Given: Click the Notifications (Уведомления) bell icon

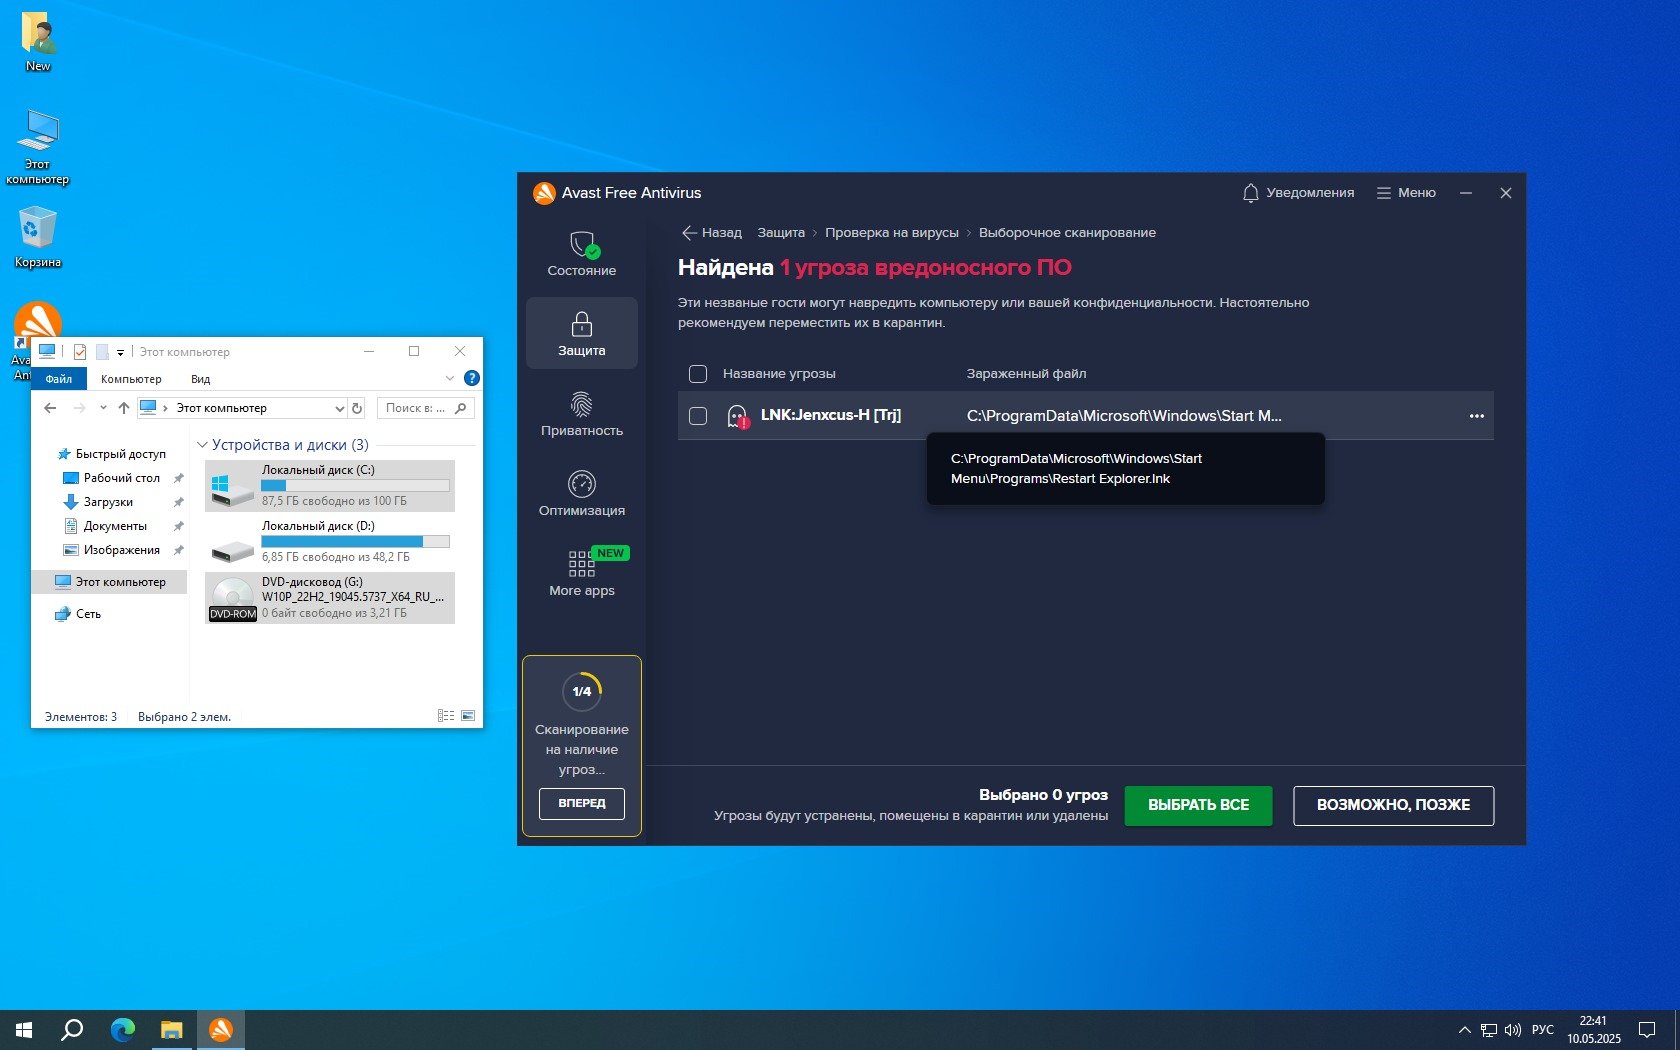Looking at the screenshot, I should coord(1250,193).
